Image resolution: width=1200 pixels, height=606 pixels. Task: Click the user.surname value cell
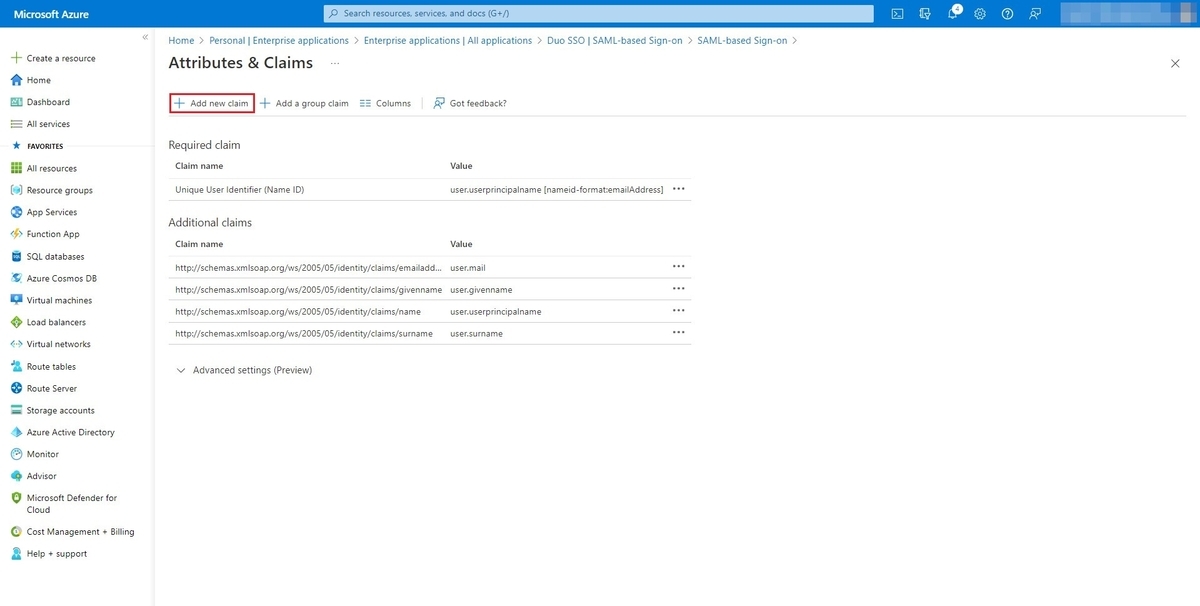[476, 333]
